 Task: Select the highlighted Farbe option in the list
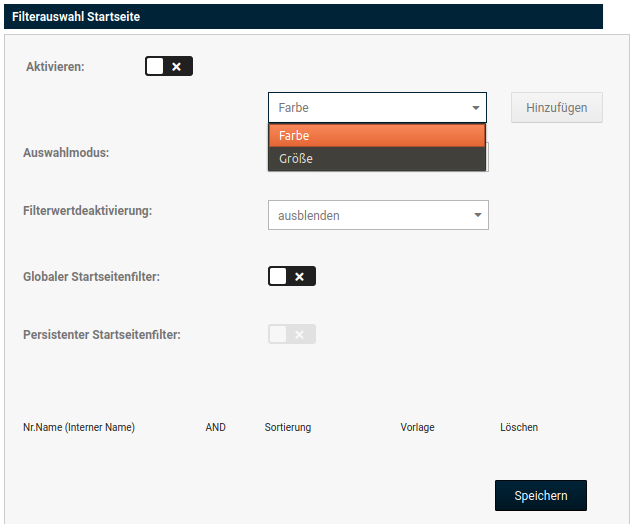376,135
